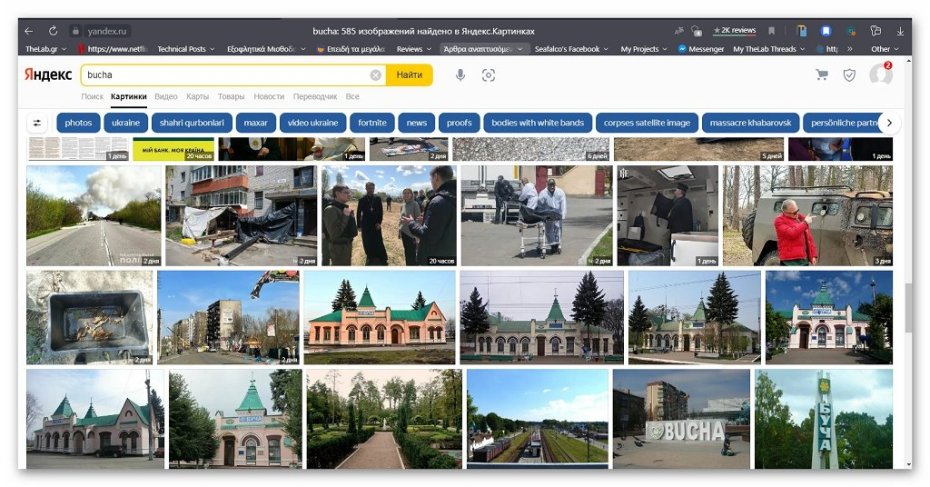Viewport: 930px width, 487px height.
Task: Go to the Яндекс logo home
Action: [48, 75]
